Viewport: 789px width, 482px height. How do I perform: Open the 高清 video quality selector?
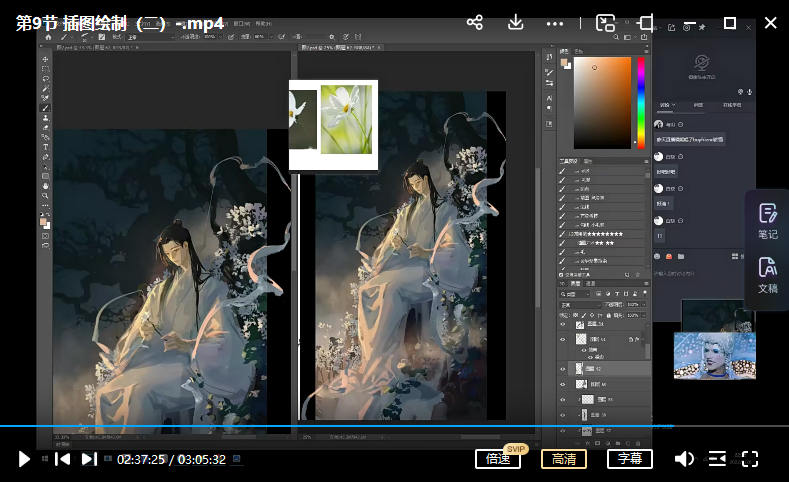pyautogui.click(x=563, y=459)
